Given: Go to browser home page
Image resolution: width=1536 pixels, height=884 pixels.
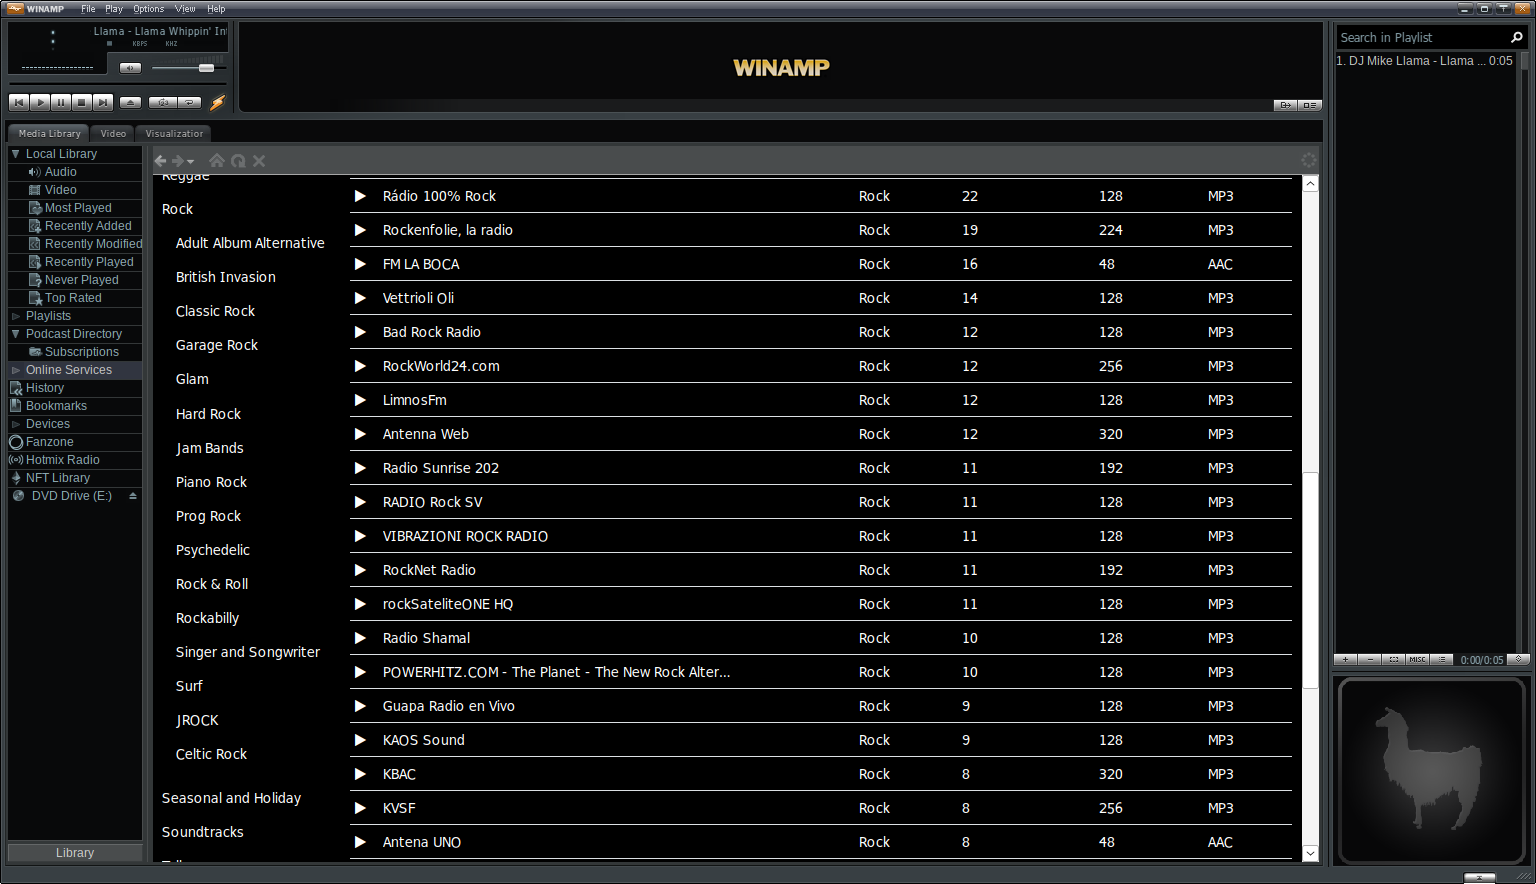Looking at the screenshot, I should click(x=216, y=160).
